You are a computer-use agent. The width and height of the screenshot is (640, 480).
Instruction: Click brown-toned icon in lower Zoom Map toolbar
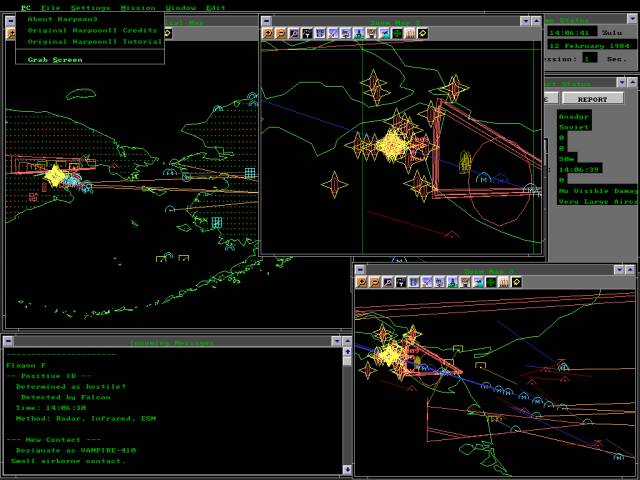[x=465, y=282]
